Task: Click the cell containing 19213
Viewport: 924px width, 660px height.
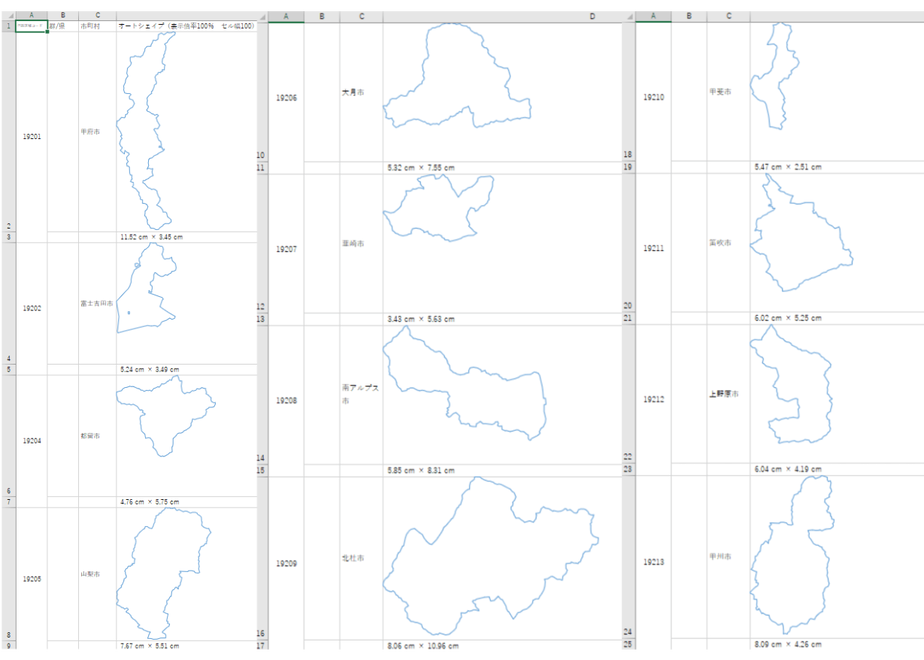Action: 654,562
